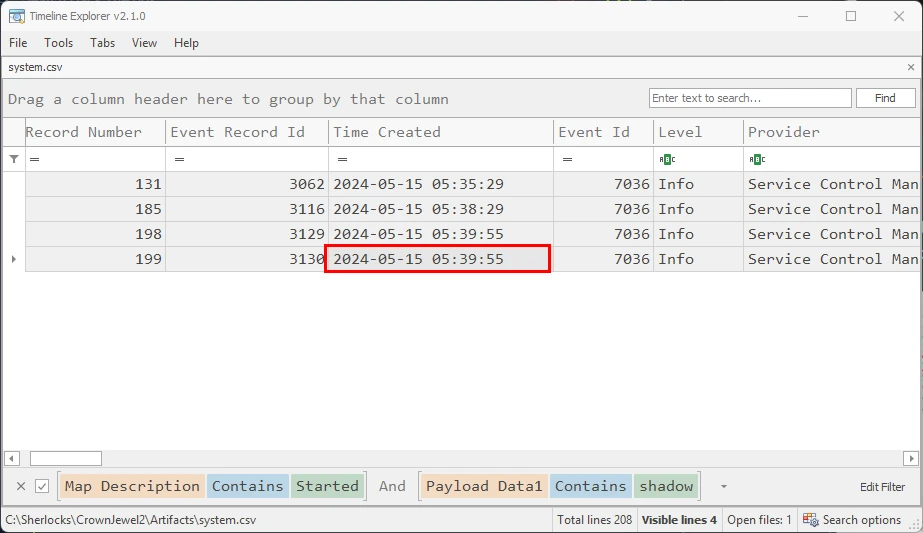Open the Tabs menu

(x=102, y=43)
